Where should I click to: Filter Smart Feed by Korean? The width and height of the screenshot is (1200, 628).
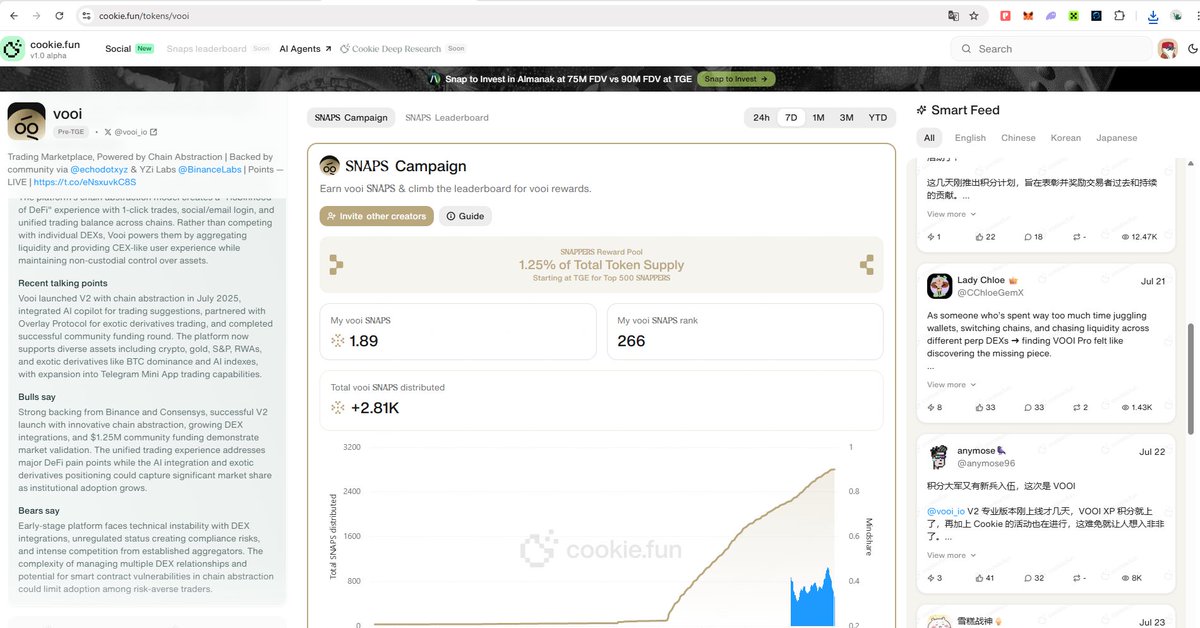tap(1065, 138)
